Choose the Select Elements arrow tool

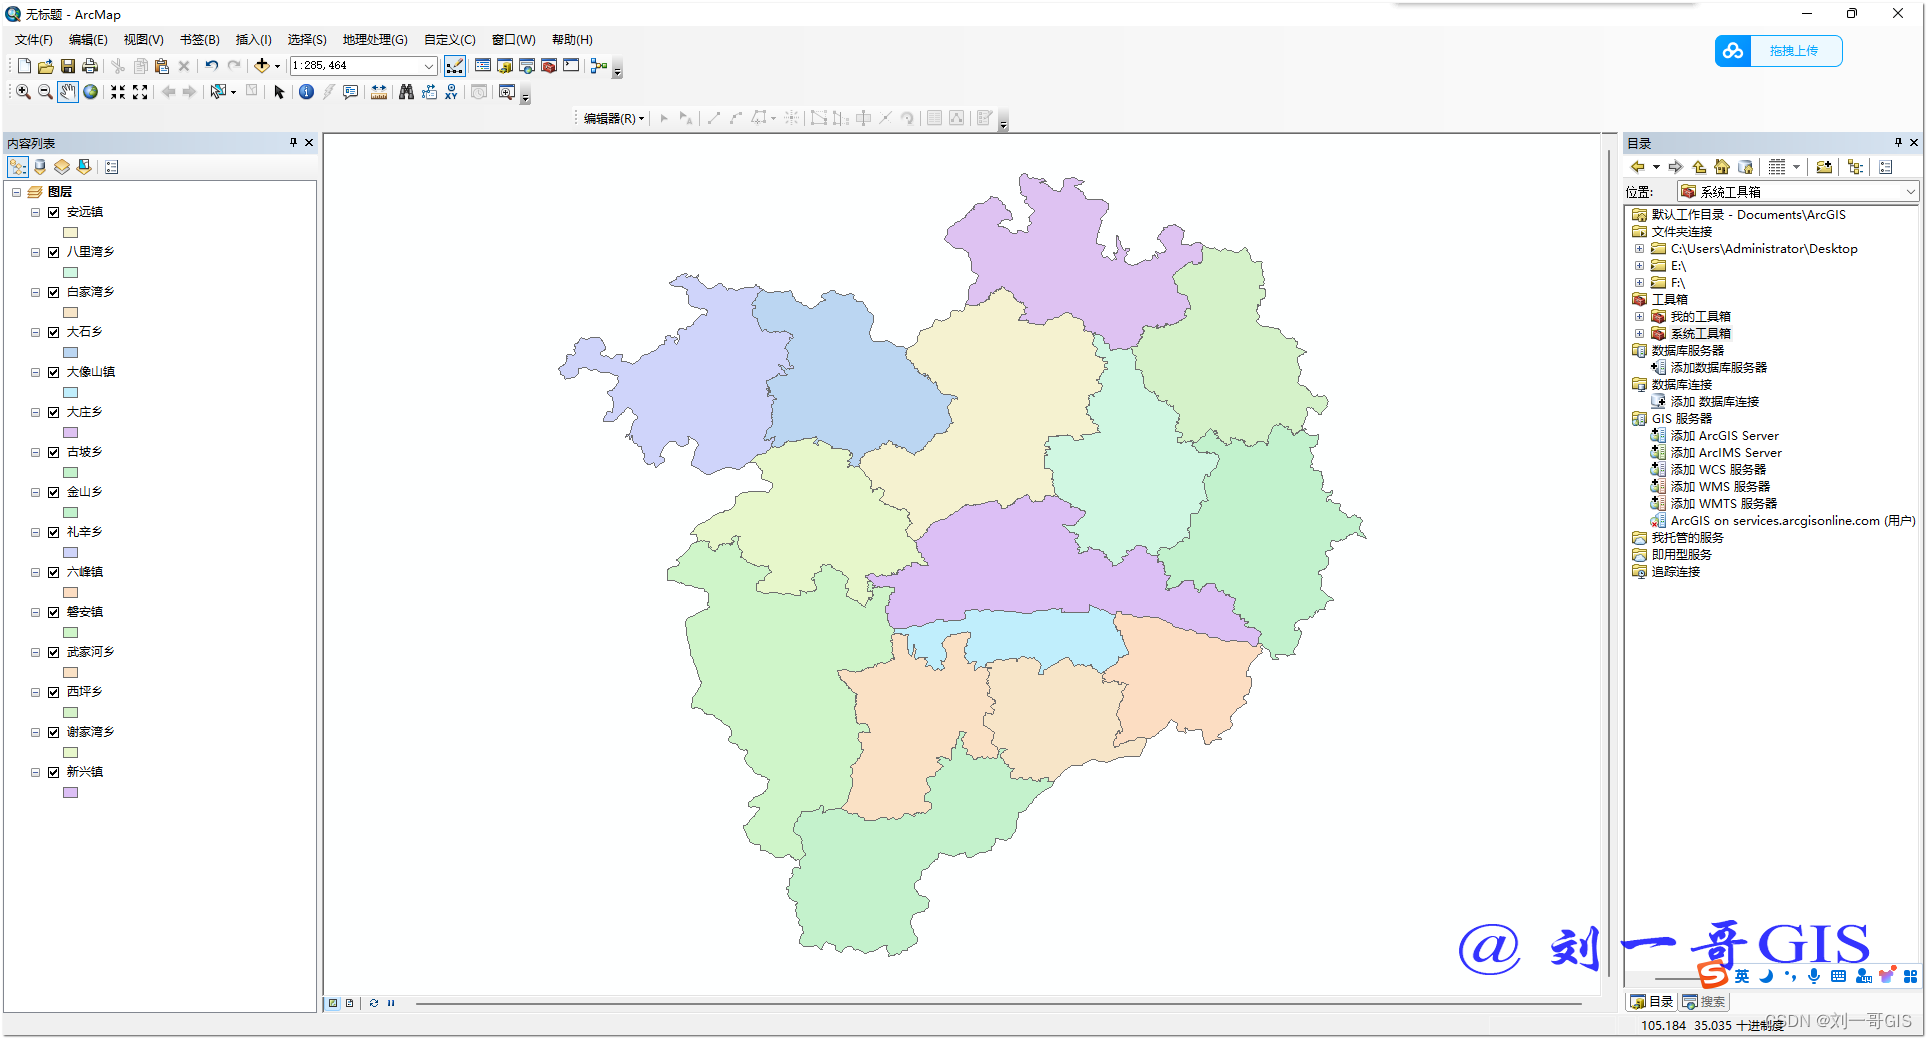[279, 92]
